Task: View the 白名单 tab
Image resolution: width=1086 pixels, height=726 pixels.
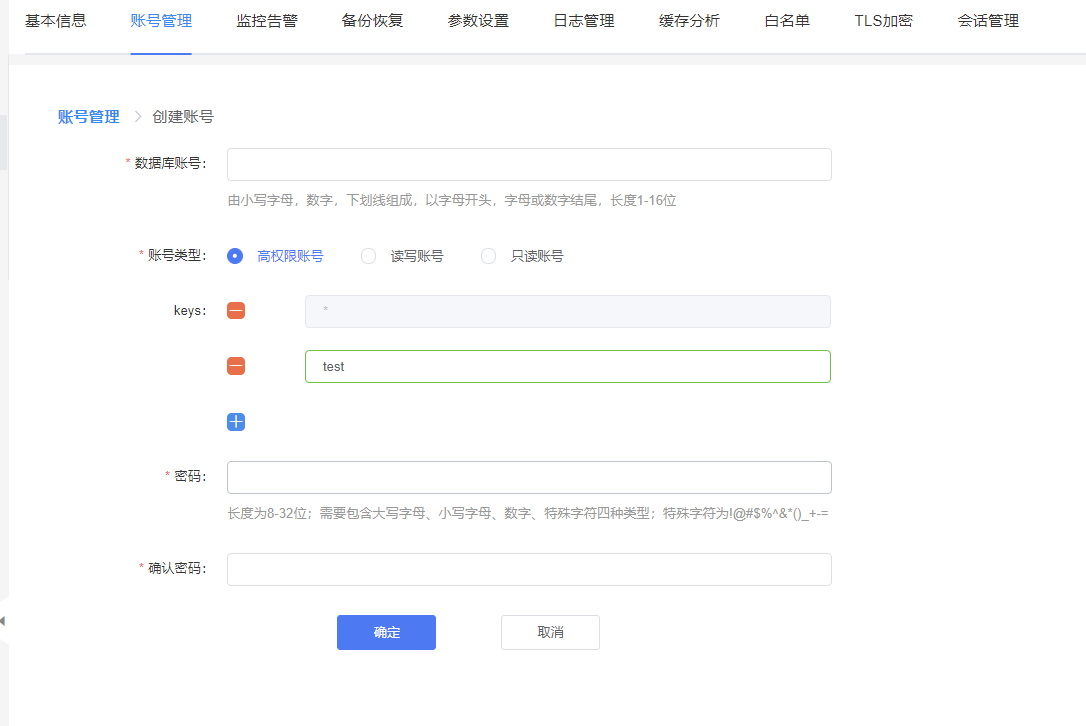Action: pos(787,21)
